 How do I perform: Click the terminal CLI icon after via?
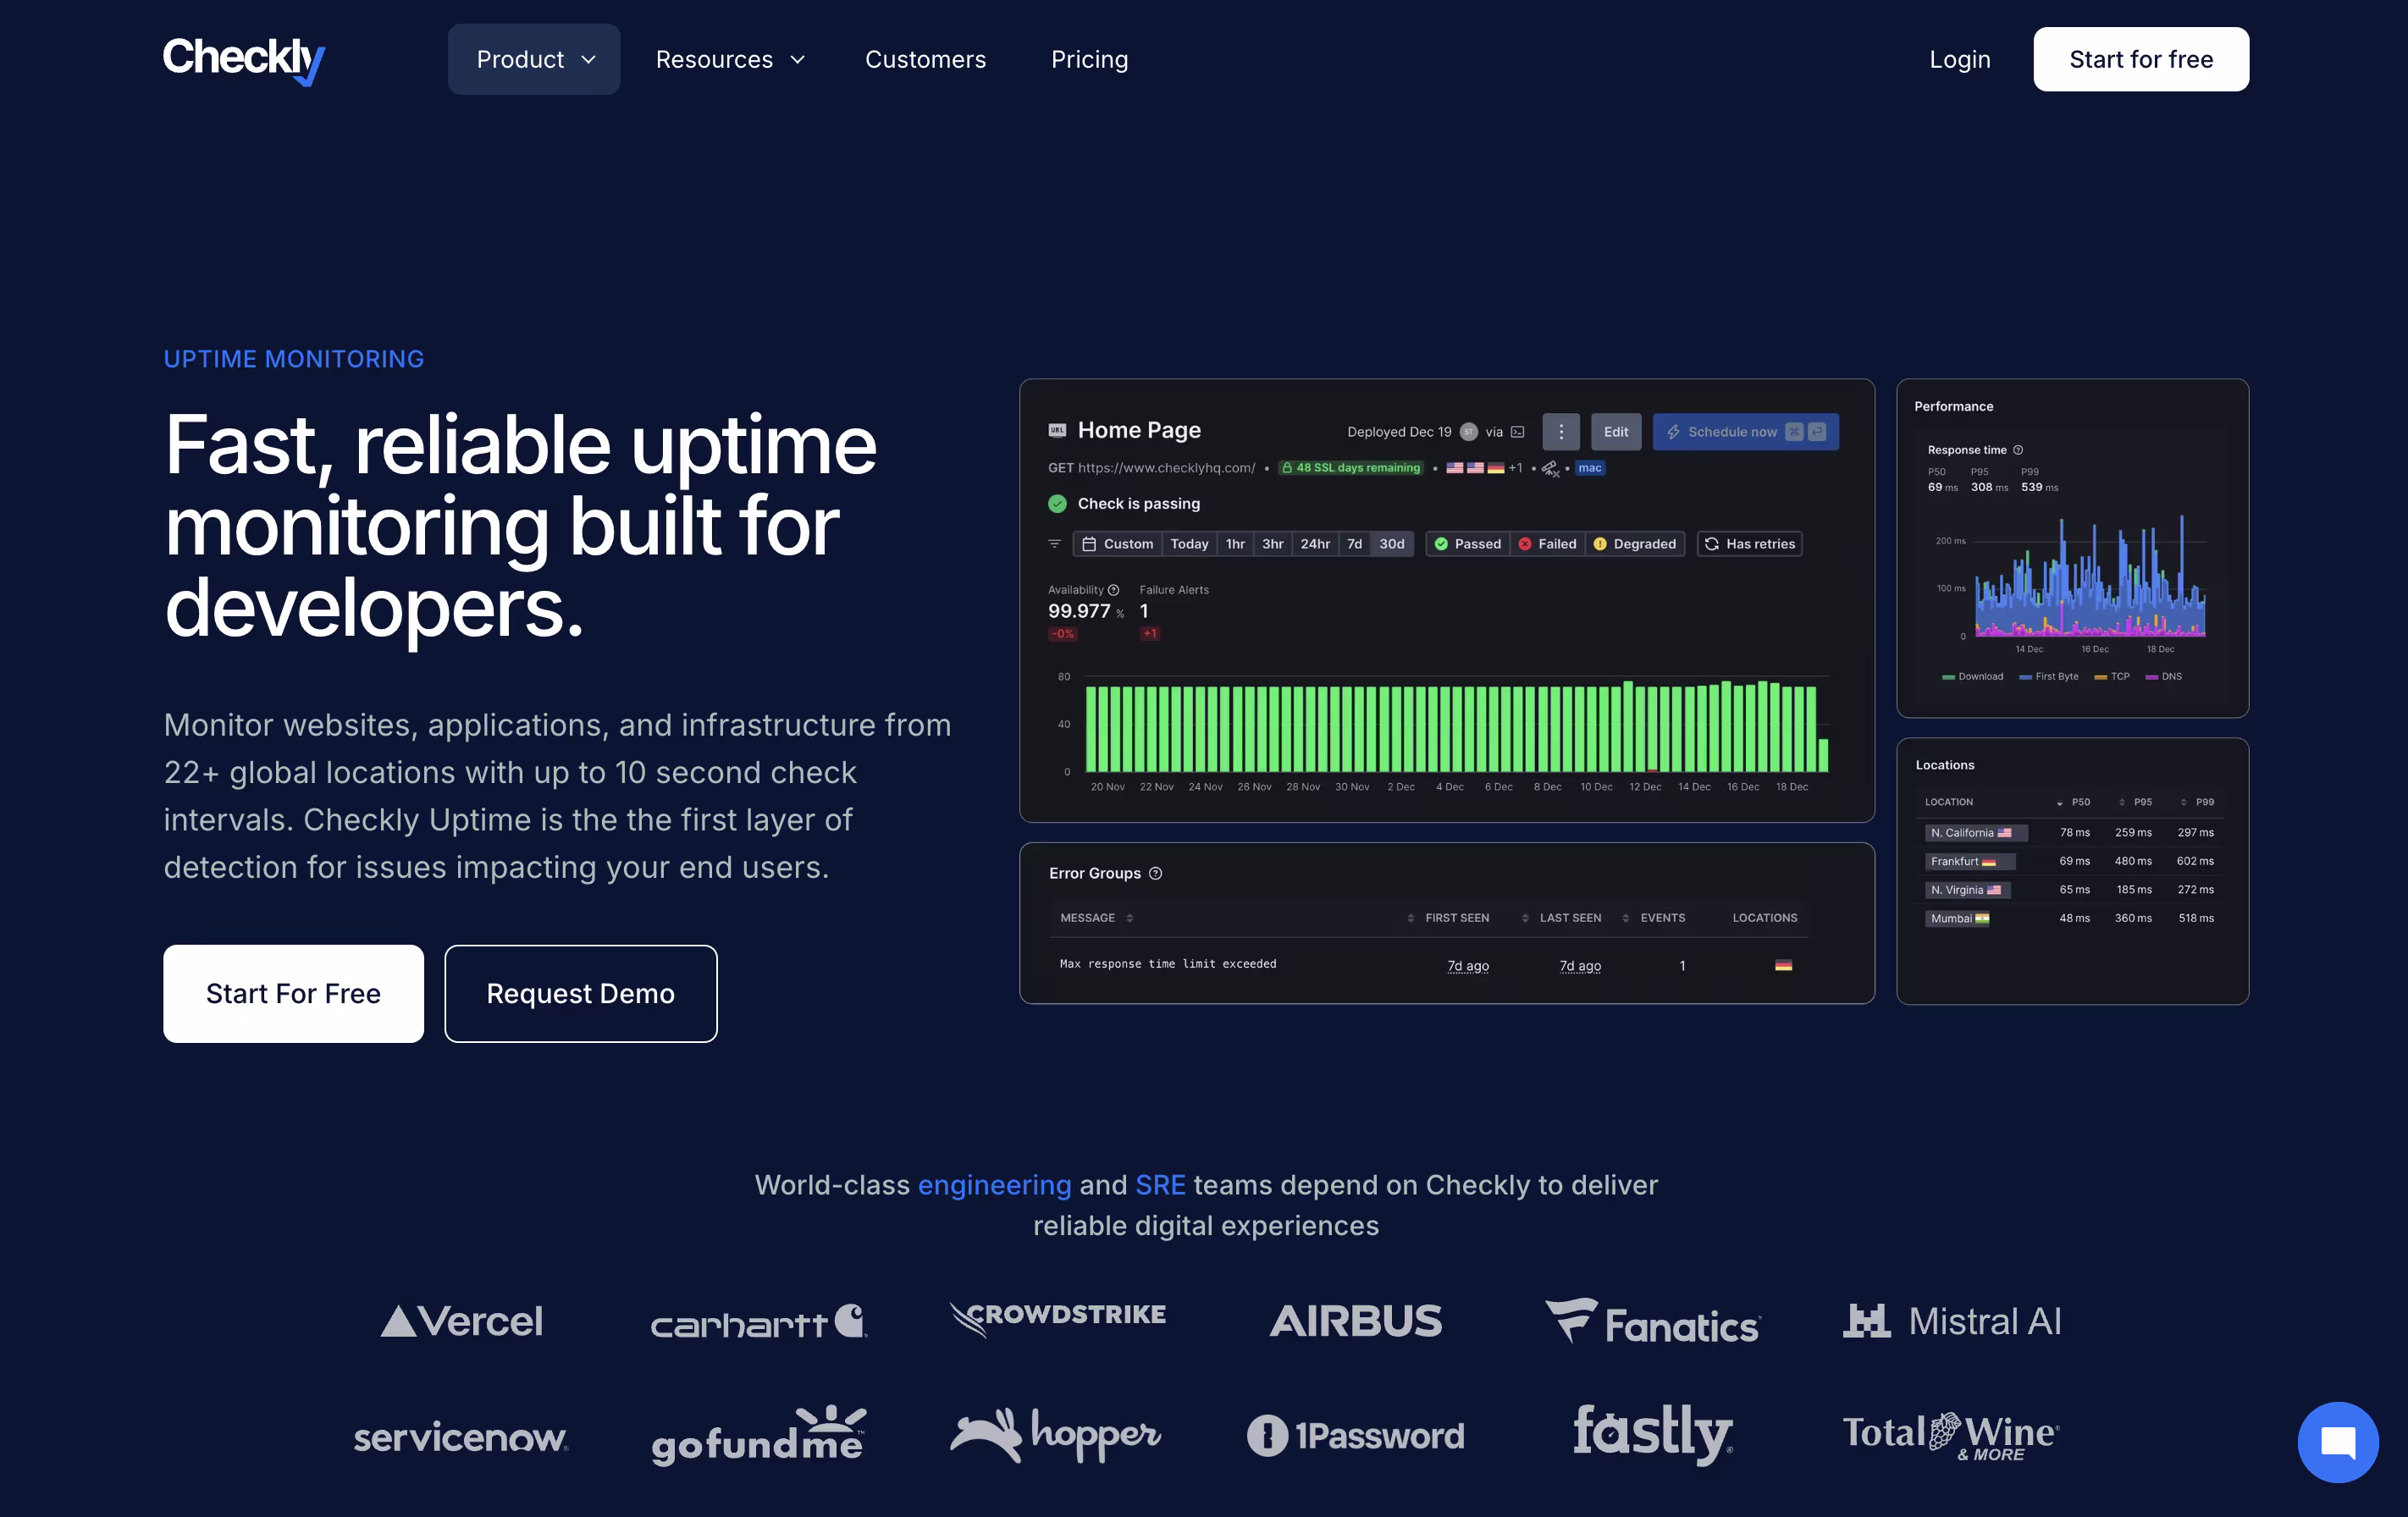1517,432
